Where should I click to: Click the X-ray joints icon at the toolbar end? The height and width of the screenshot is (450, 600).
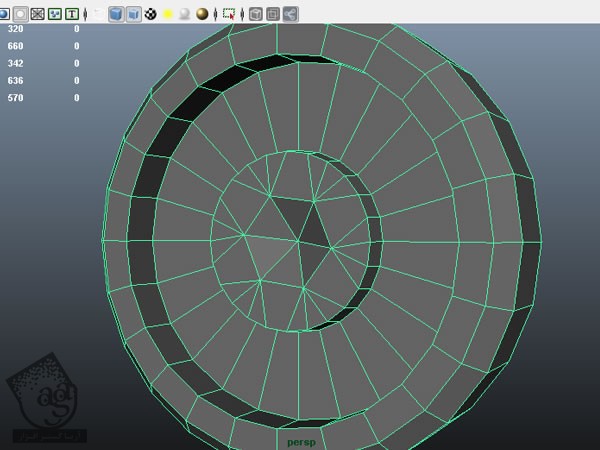pyautogui.click(x=290, y=14)
